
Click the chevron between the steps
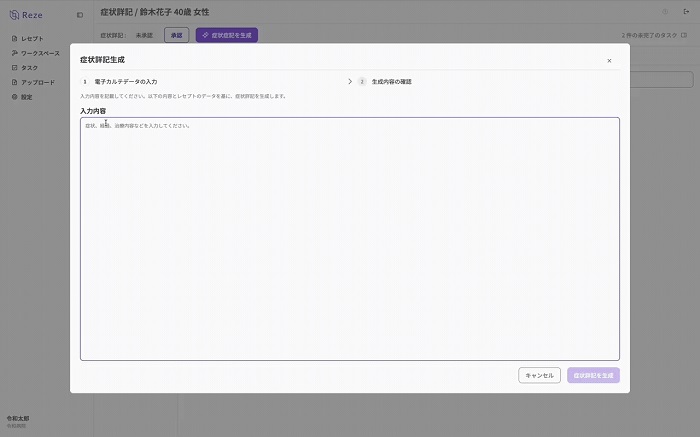[350, 81]
